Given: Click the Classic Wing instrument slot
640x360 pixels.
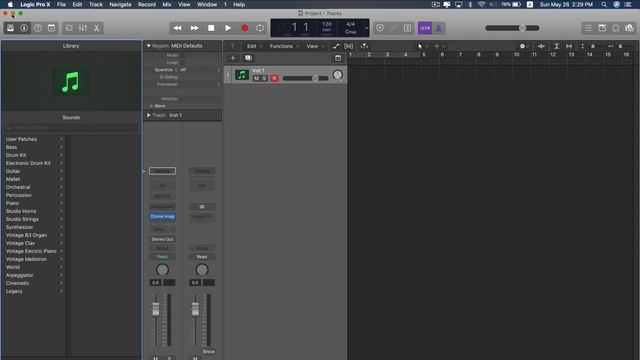Looking at the screenshot, I should 162,216.
